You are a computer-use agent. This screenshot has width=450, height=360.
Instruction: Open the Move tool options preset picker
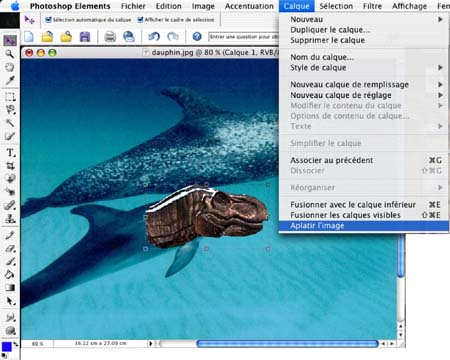(29, 20)
